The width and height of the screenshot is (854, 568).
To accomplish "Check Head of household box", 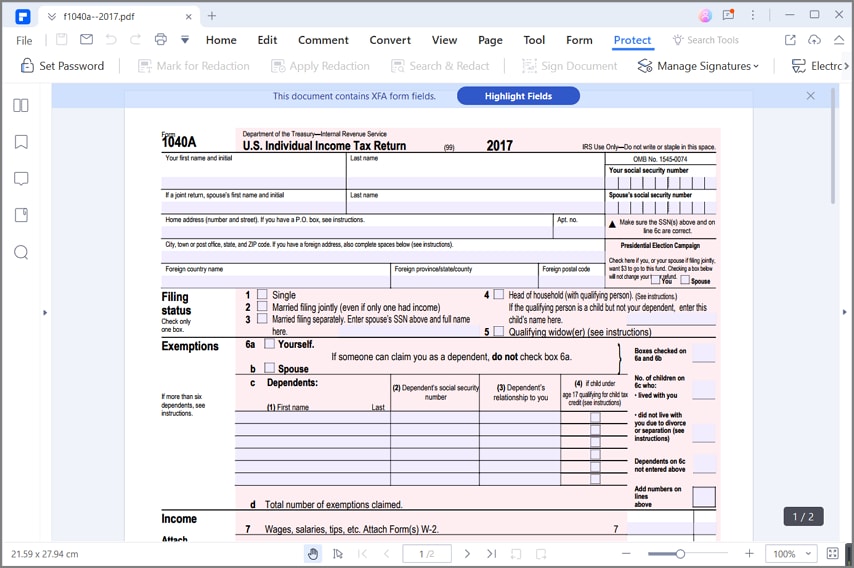I will click(498, 294).
